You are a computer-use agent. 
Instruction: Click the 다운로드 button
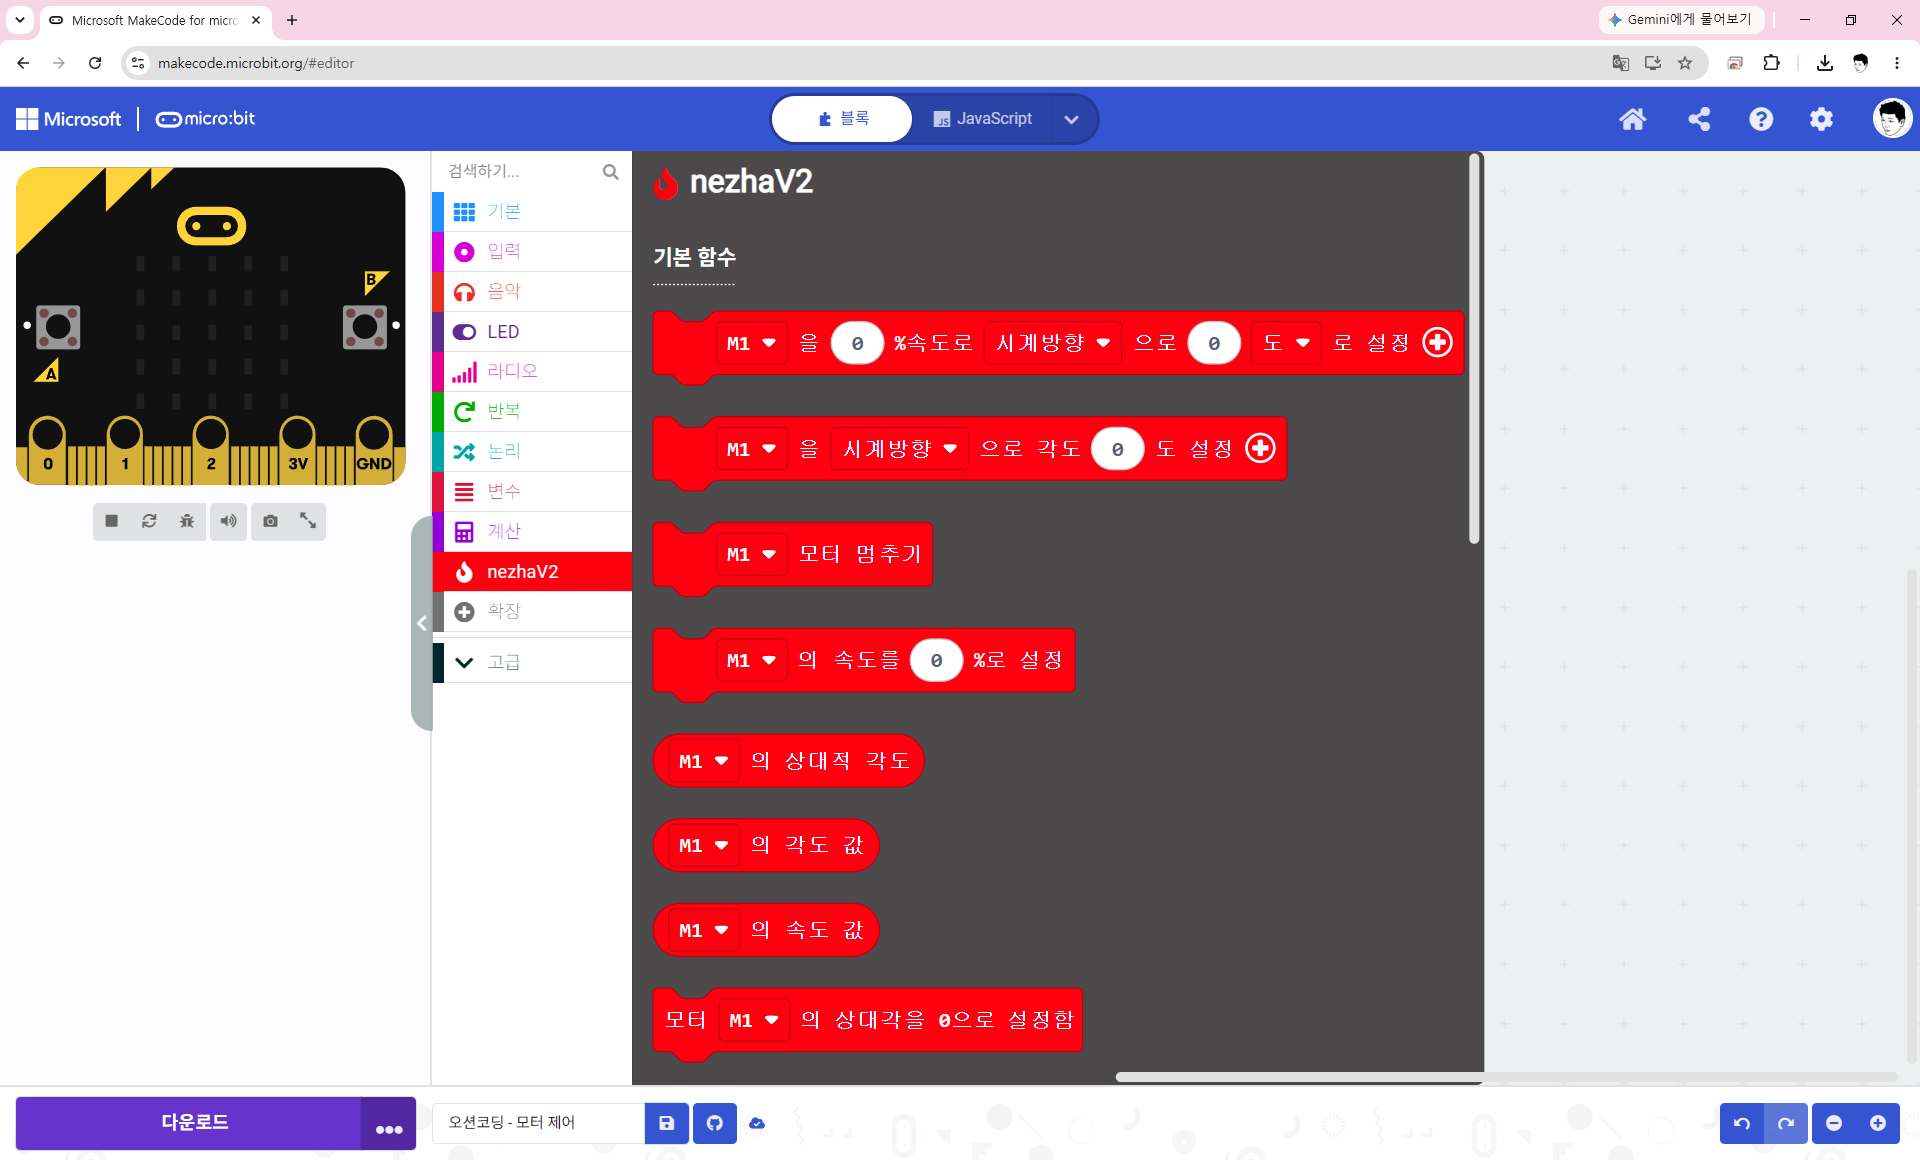(189, 1123)
